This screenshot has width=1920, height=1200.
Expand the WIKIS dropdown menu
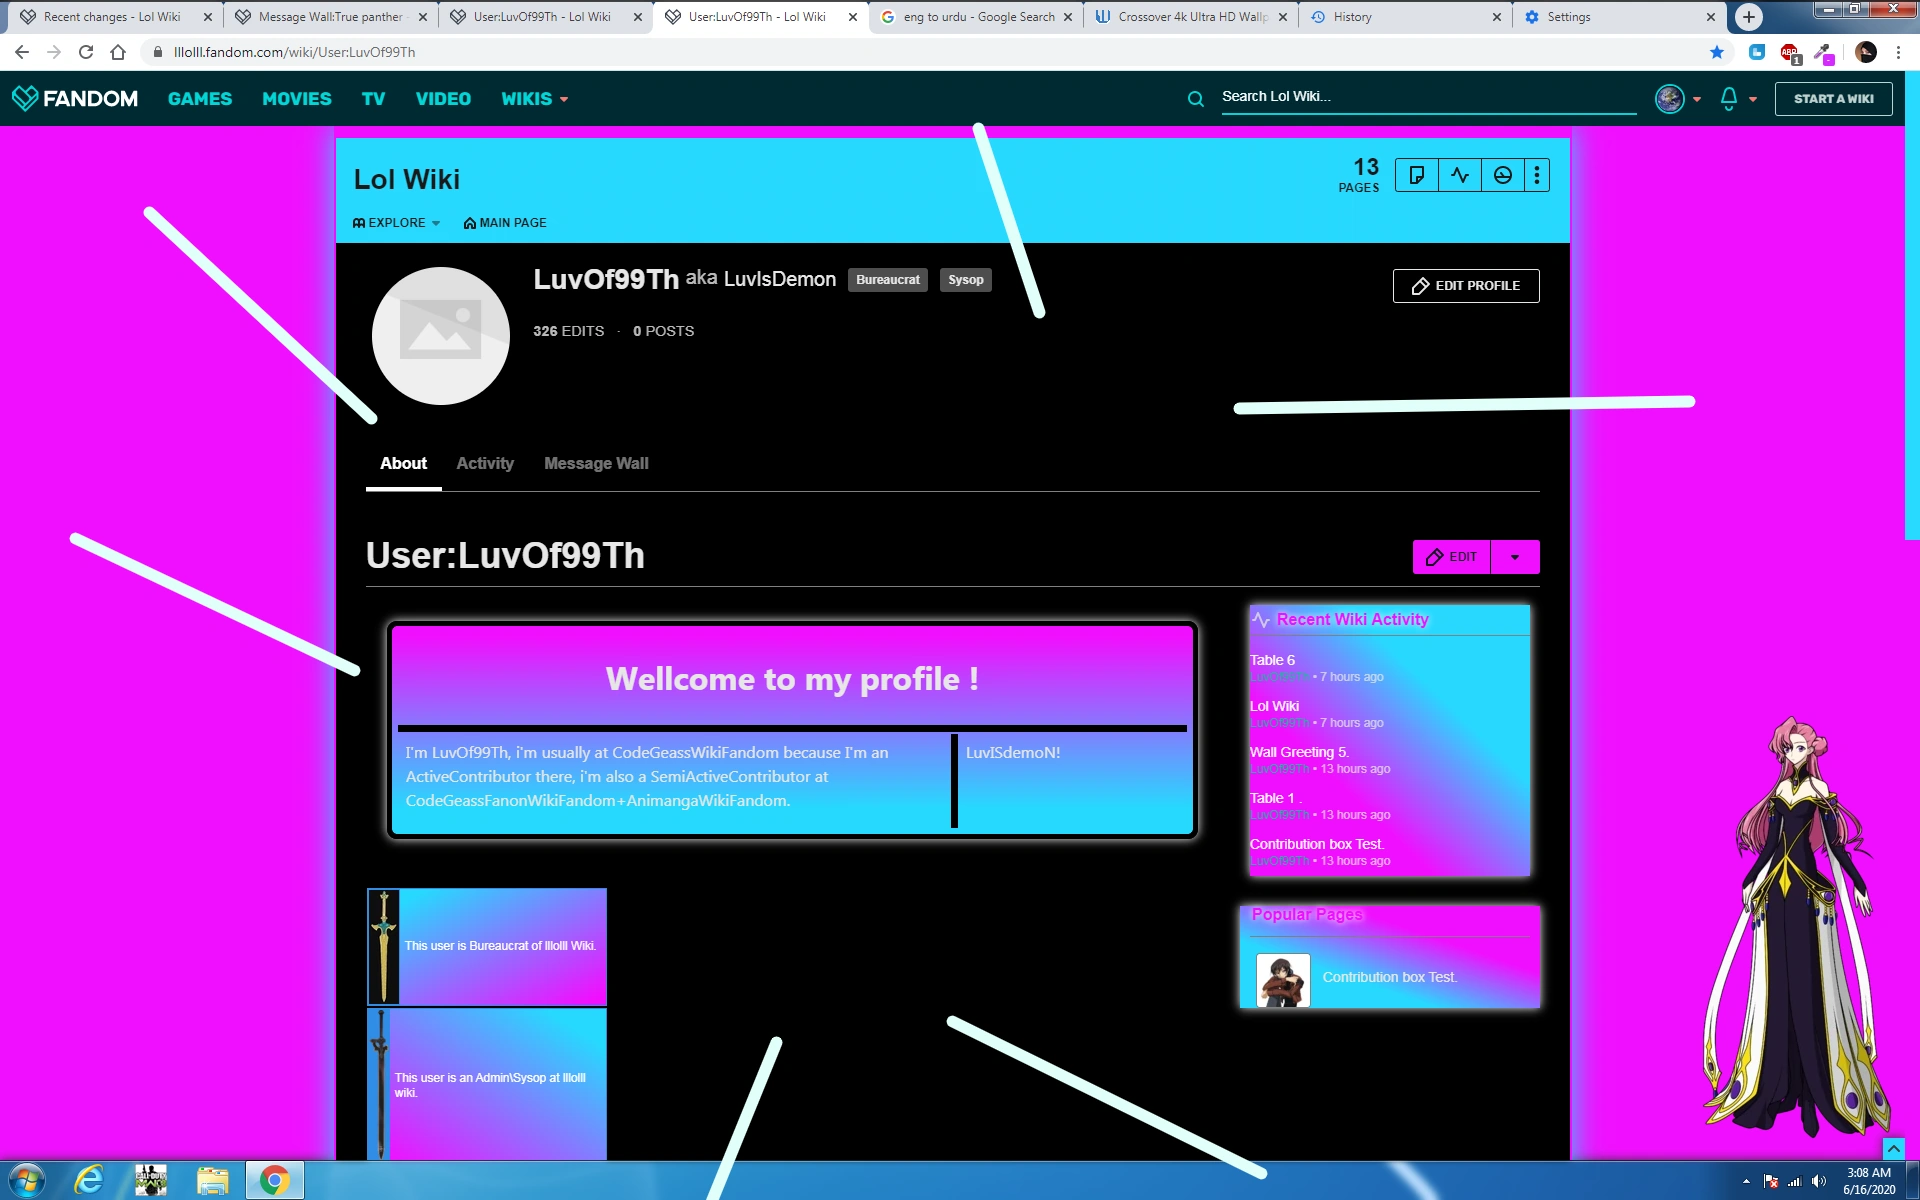point(534,99)
